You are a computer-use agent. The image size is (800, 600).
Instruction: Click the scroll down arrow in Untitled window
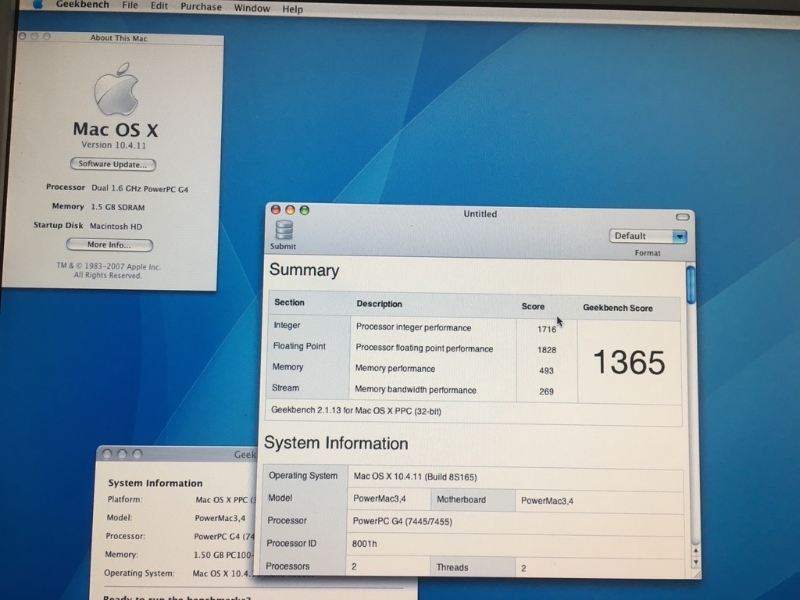point(696,562)
